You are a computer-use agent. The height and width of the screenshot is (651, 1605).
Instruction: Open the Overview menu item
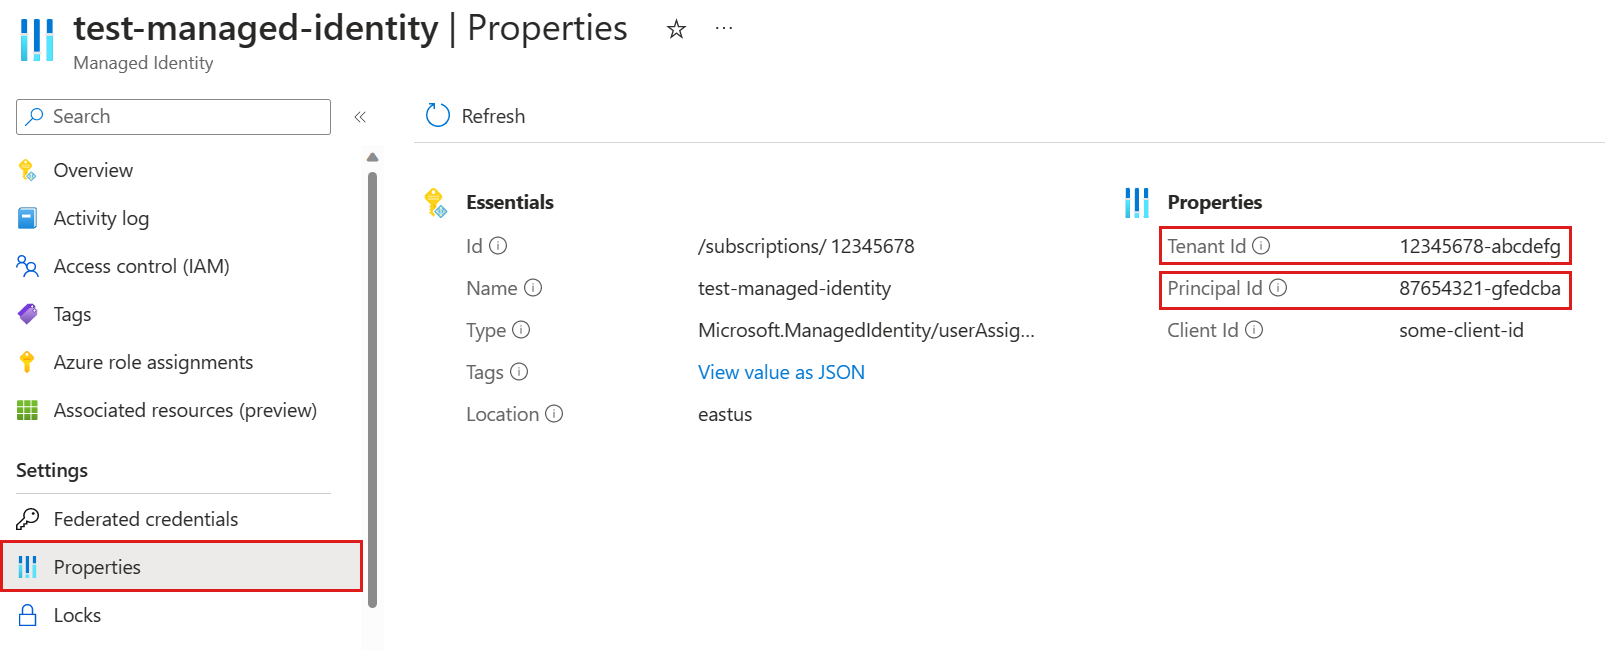[93, 171]
